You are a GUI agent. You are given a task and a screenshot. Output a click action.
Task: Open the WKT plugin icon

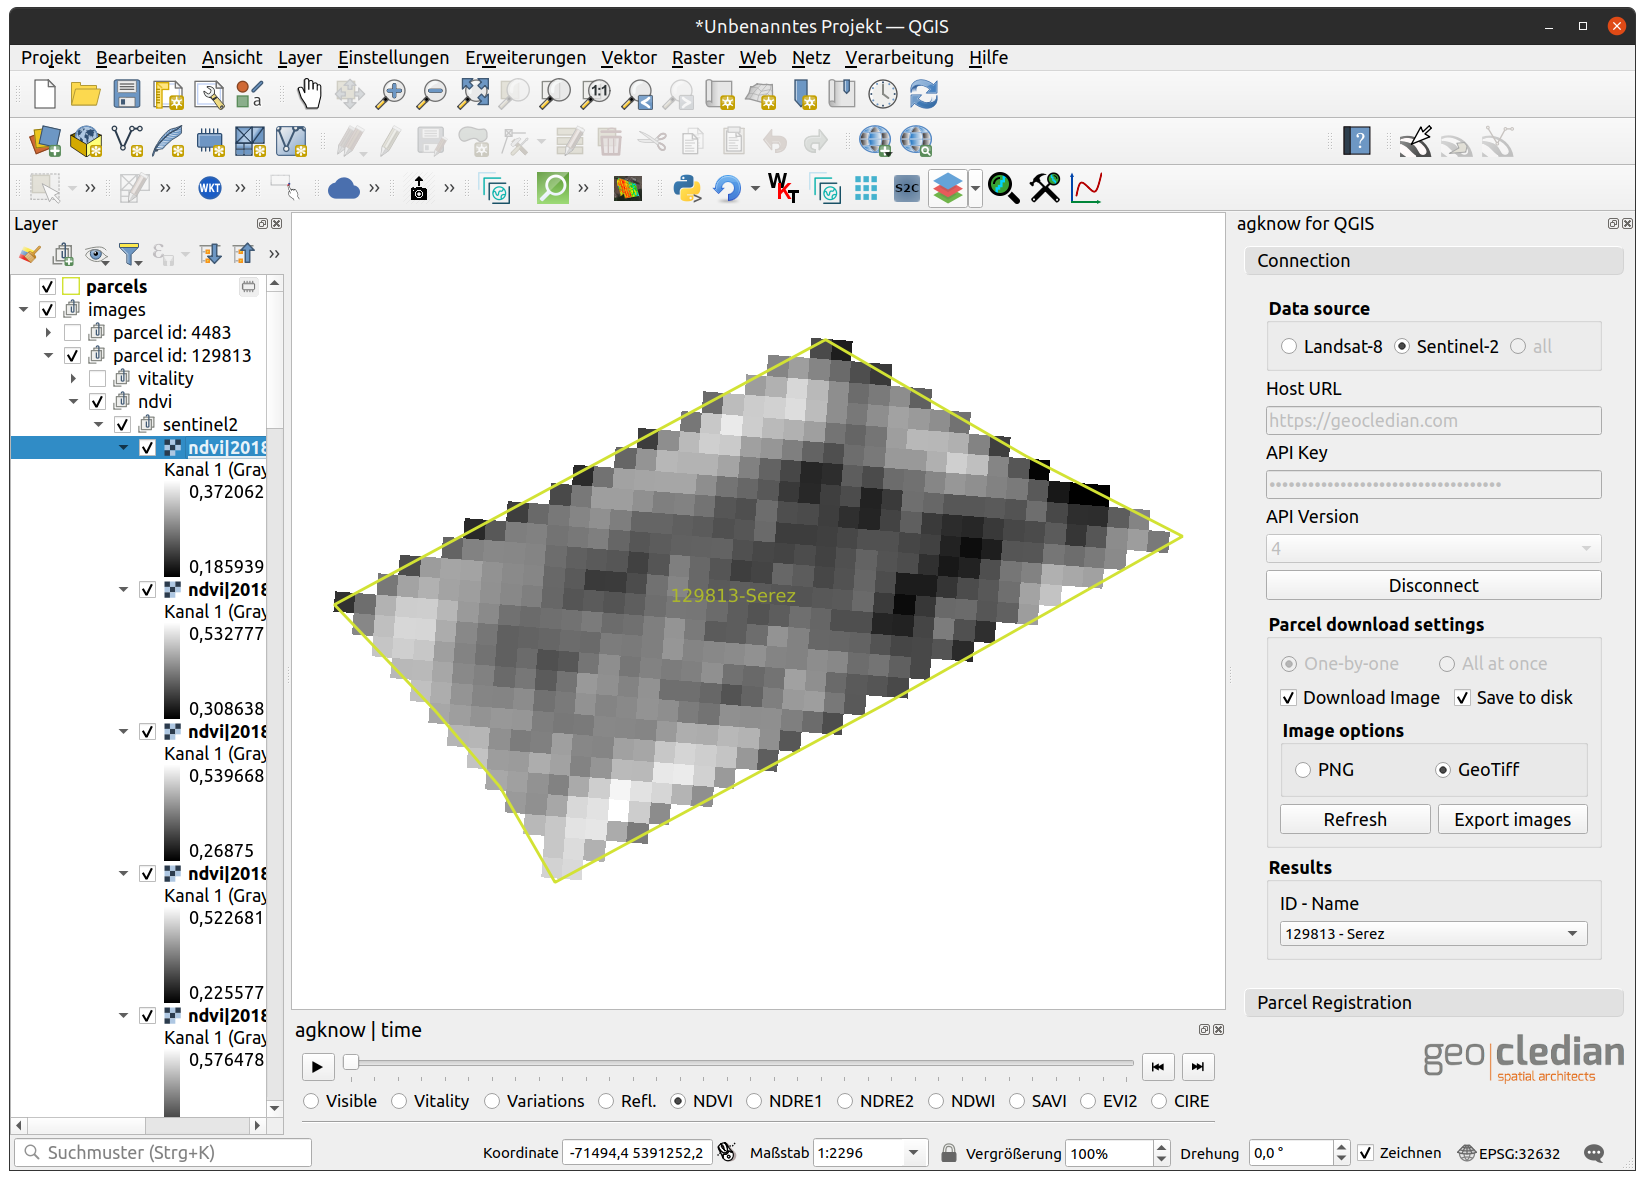pos(210,188)
